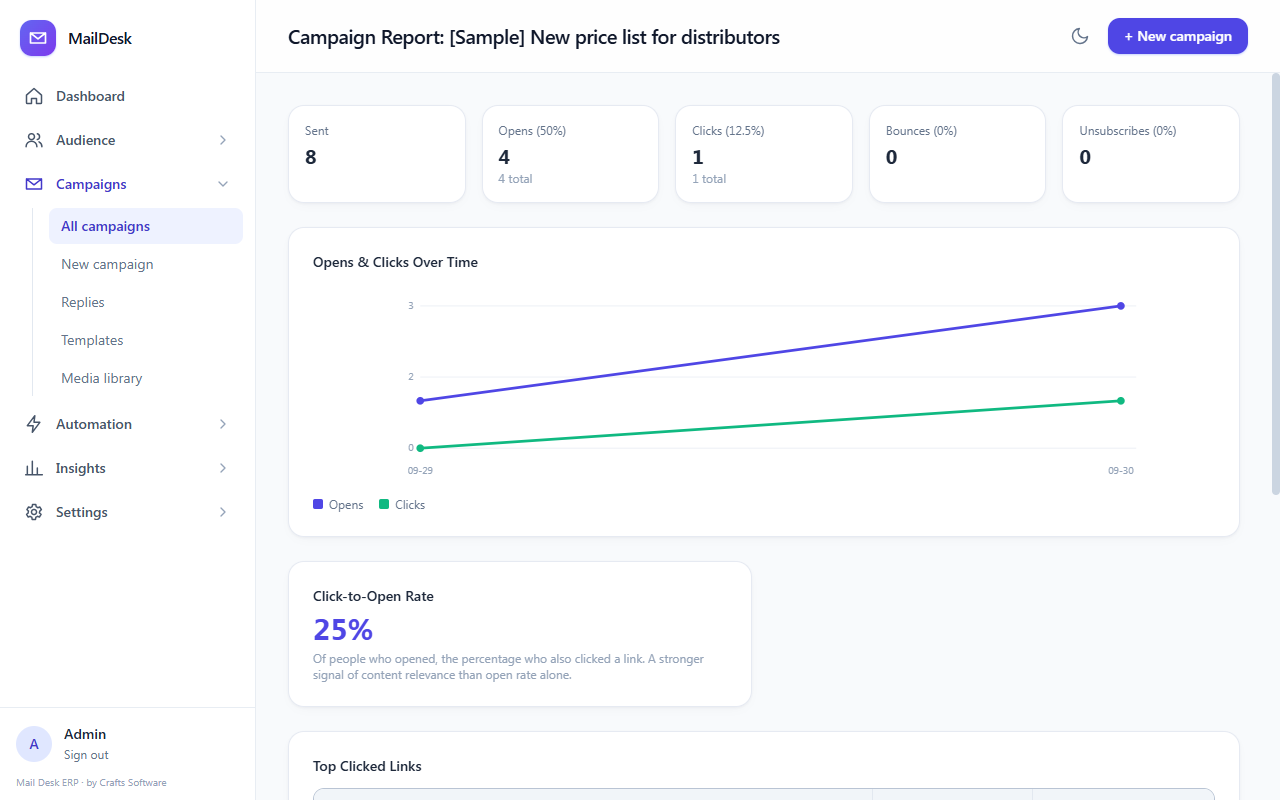
Task: Click the Clicks data point on 09-30
Action: [x=1121, y=401]
